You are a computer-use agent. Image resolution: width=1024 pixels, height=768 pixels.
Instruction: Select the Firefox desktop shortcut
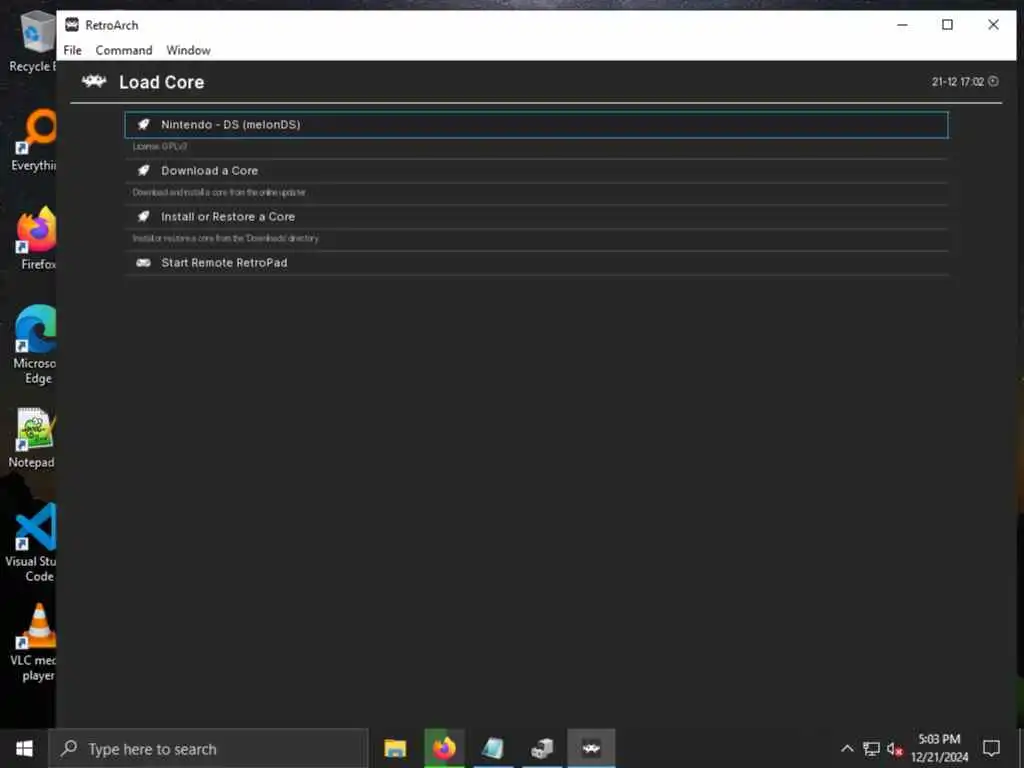37,238
